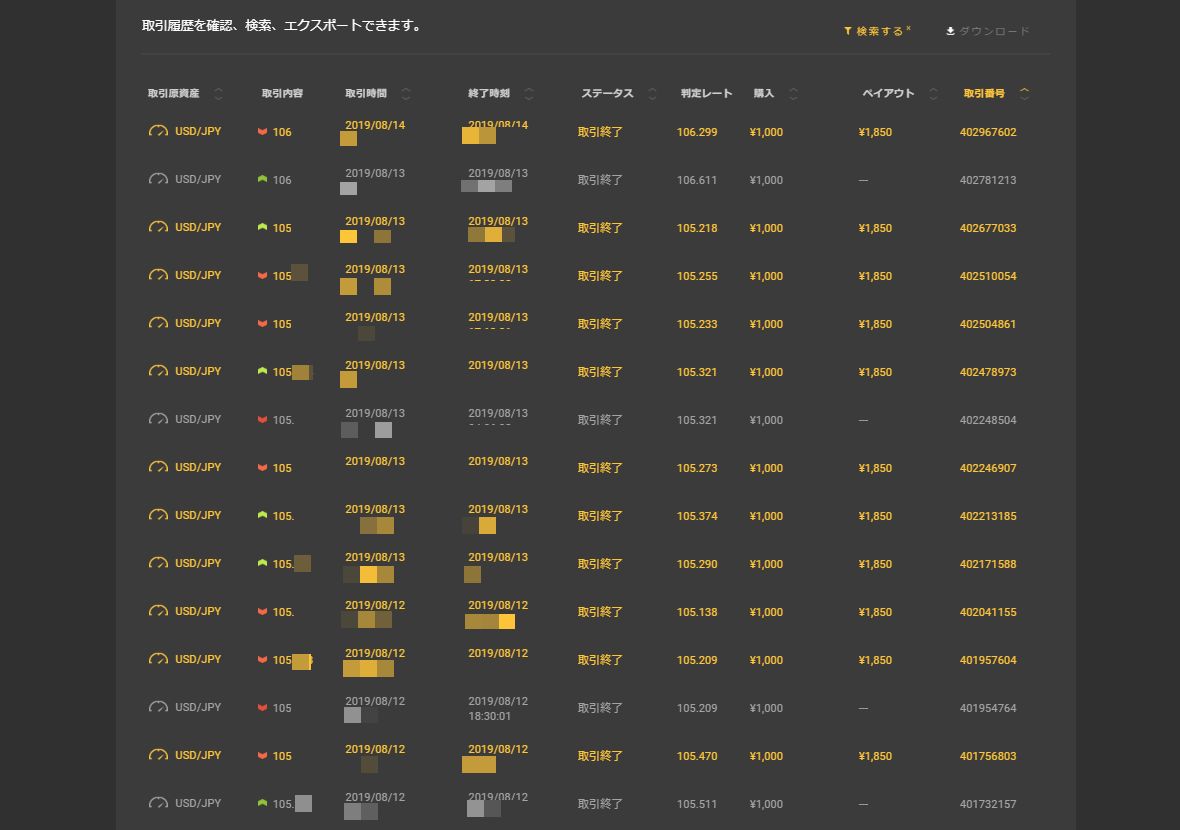Click the 取引内容 column header
1180x830 pixels.
pos(282,93)
